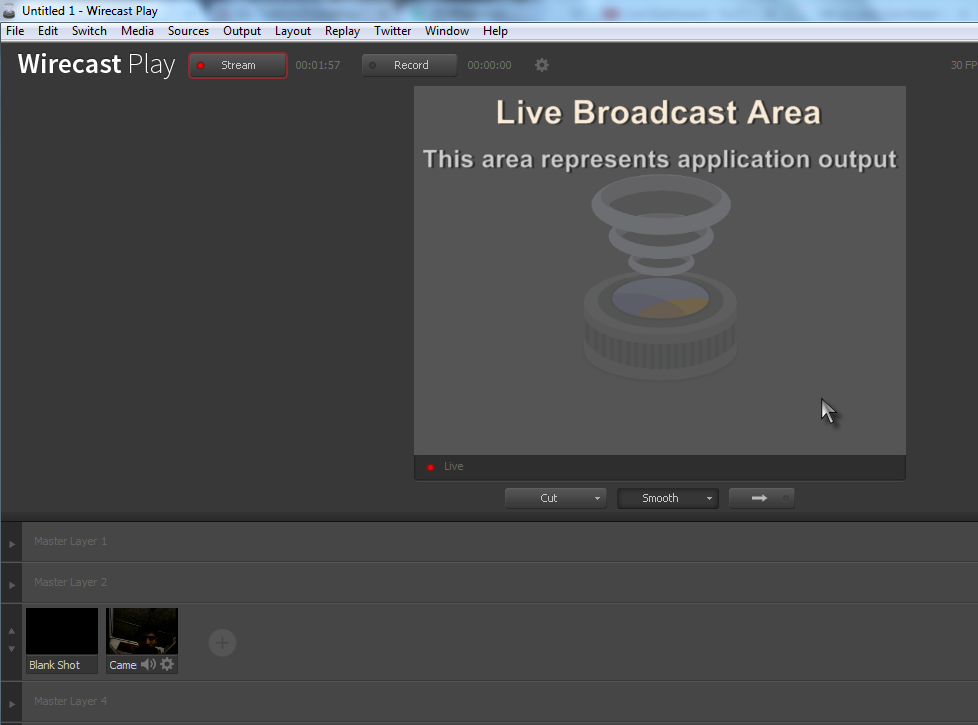Open the Switch menu
The width and height of the screenshot is (978, 725).
[x=89, y=31]
